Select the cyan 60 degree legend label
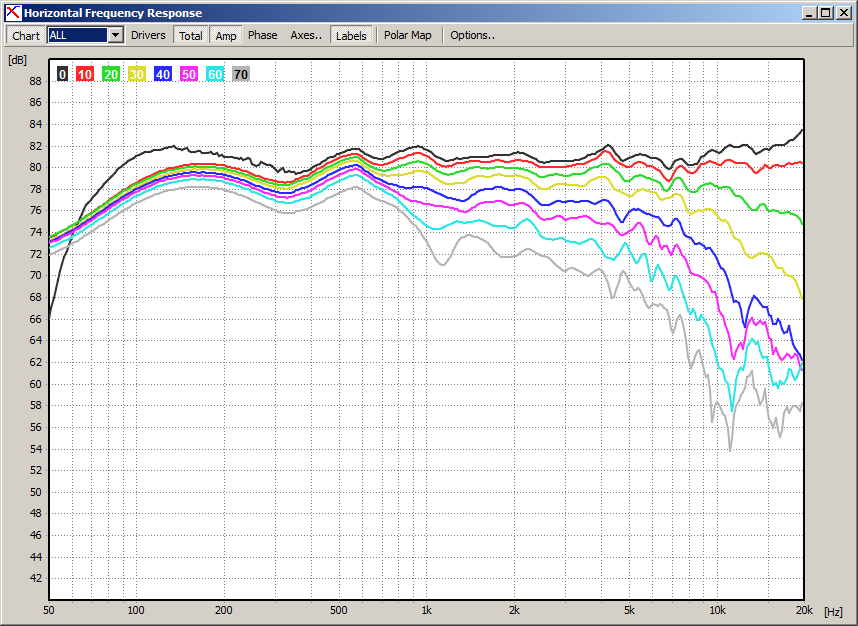The height and width of the screenshot is (626, 858). [x=215, y=74]
